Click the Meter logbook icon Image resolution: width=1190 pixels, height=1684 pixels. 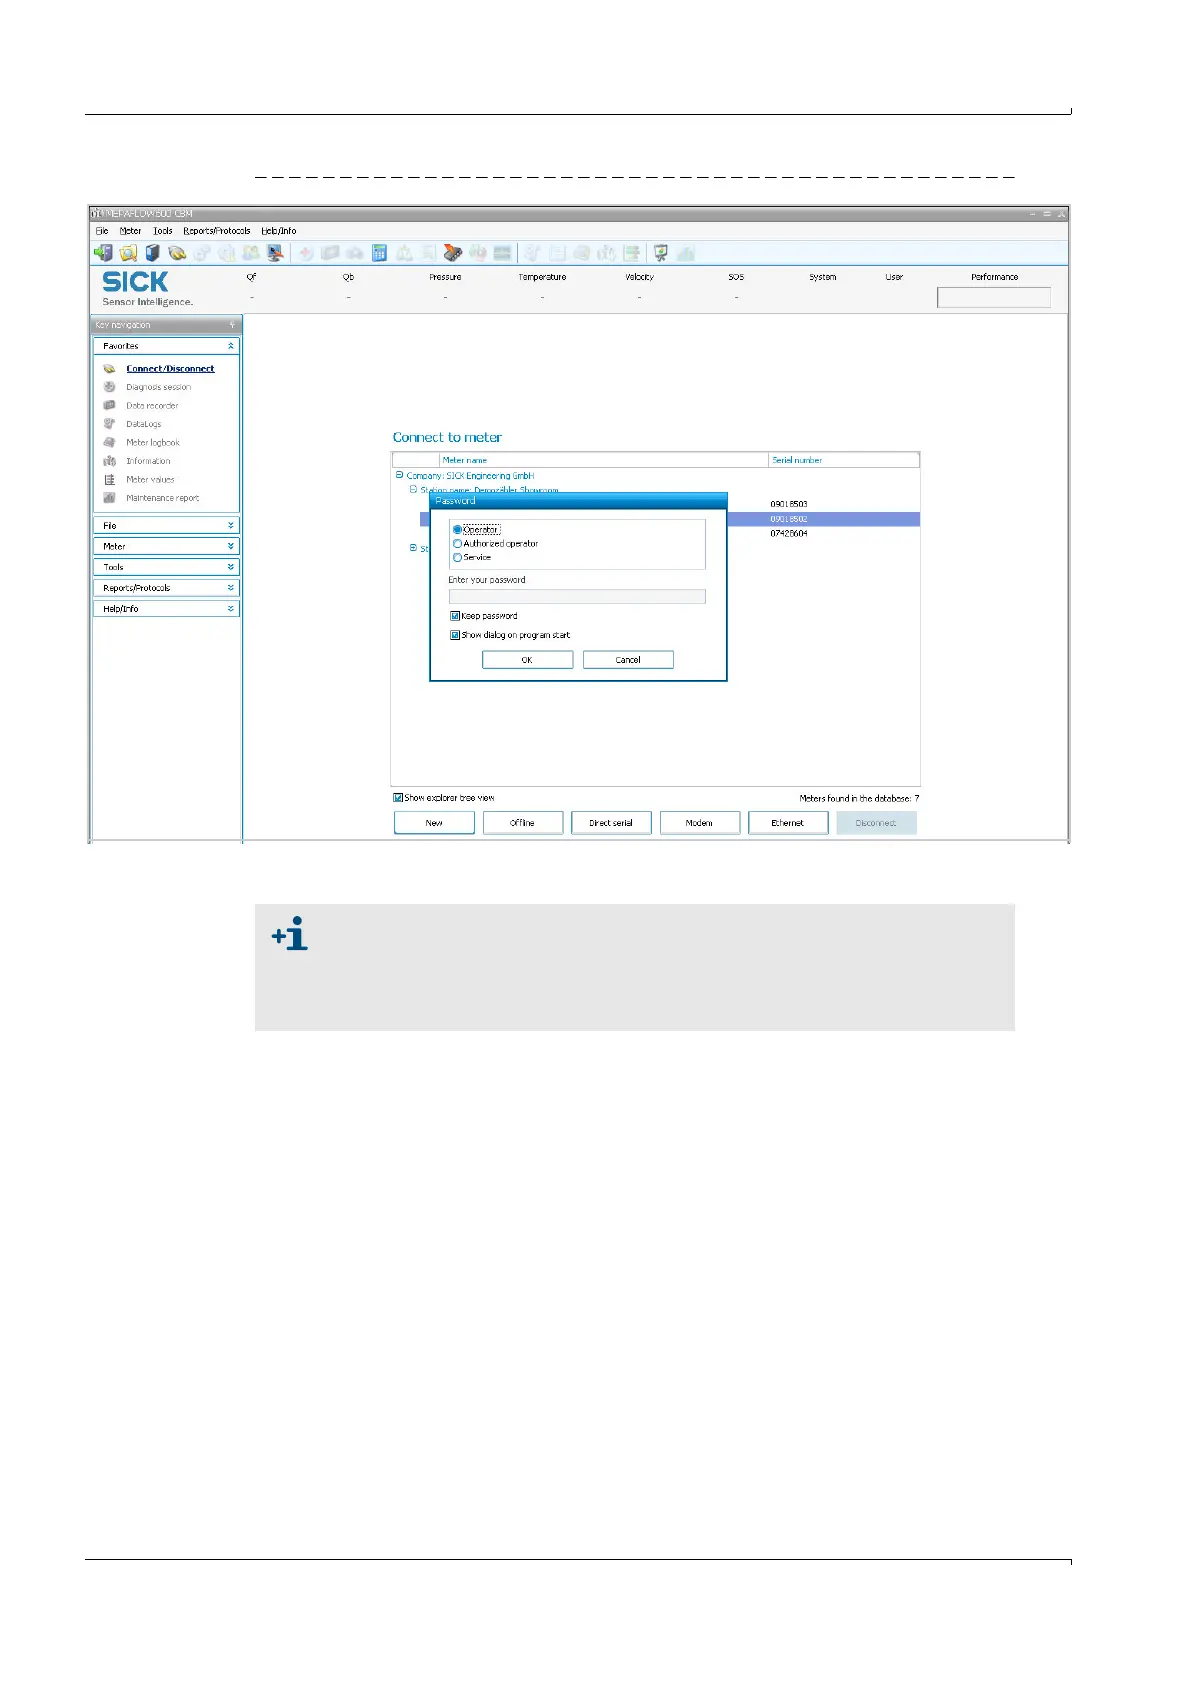[110, 442]
